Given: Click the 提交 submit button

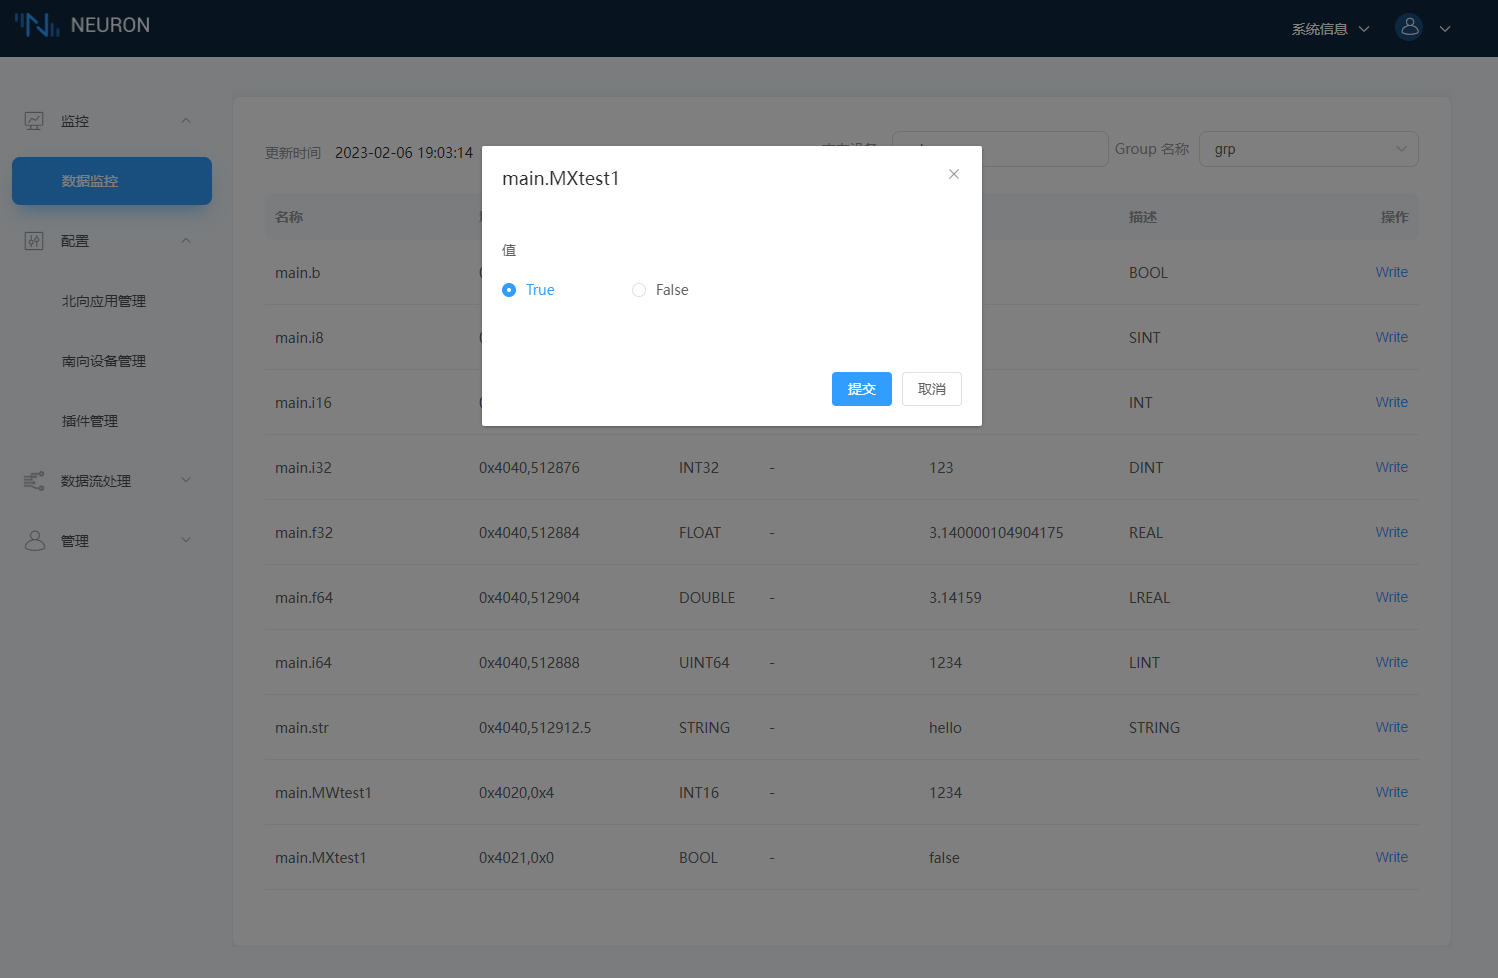Looking at the screenshot, I should 861,389.
